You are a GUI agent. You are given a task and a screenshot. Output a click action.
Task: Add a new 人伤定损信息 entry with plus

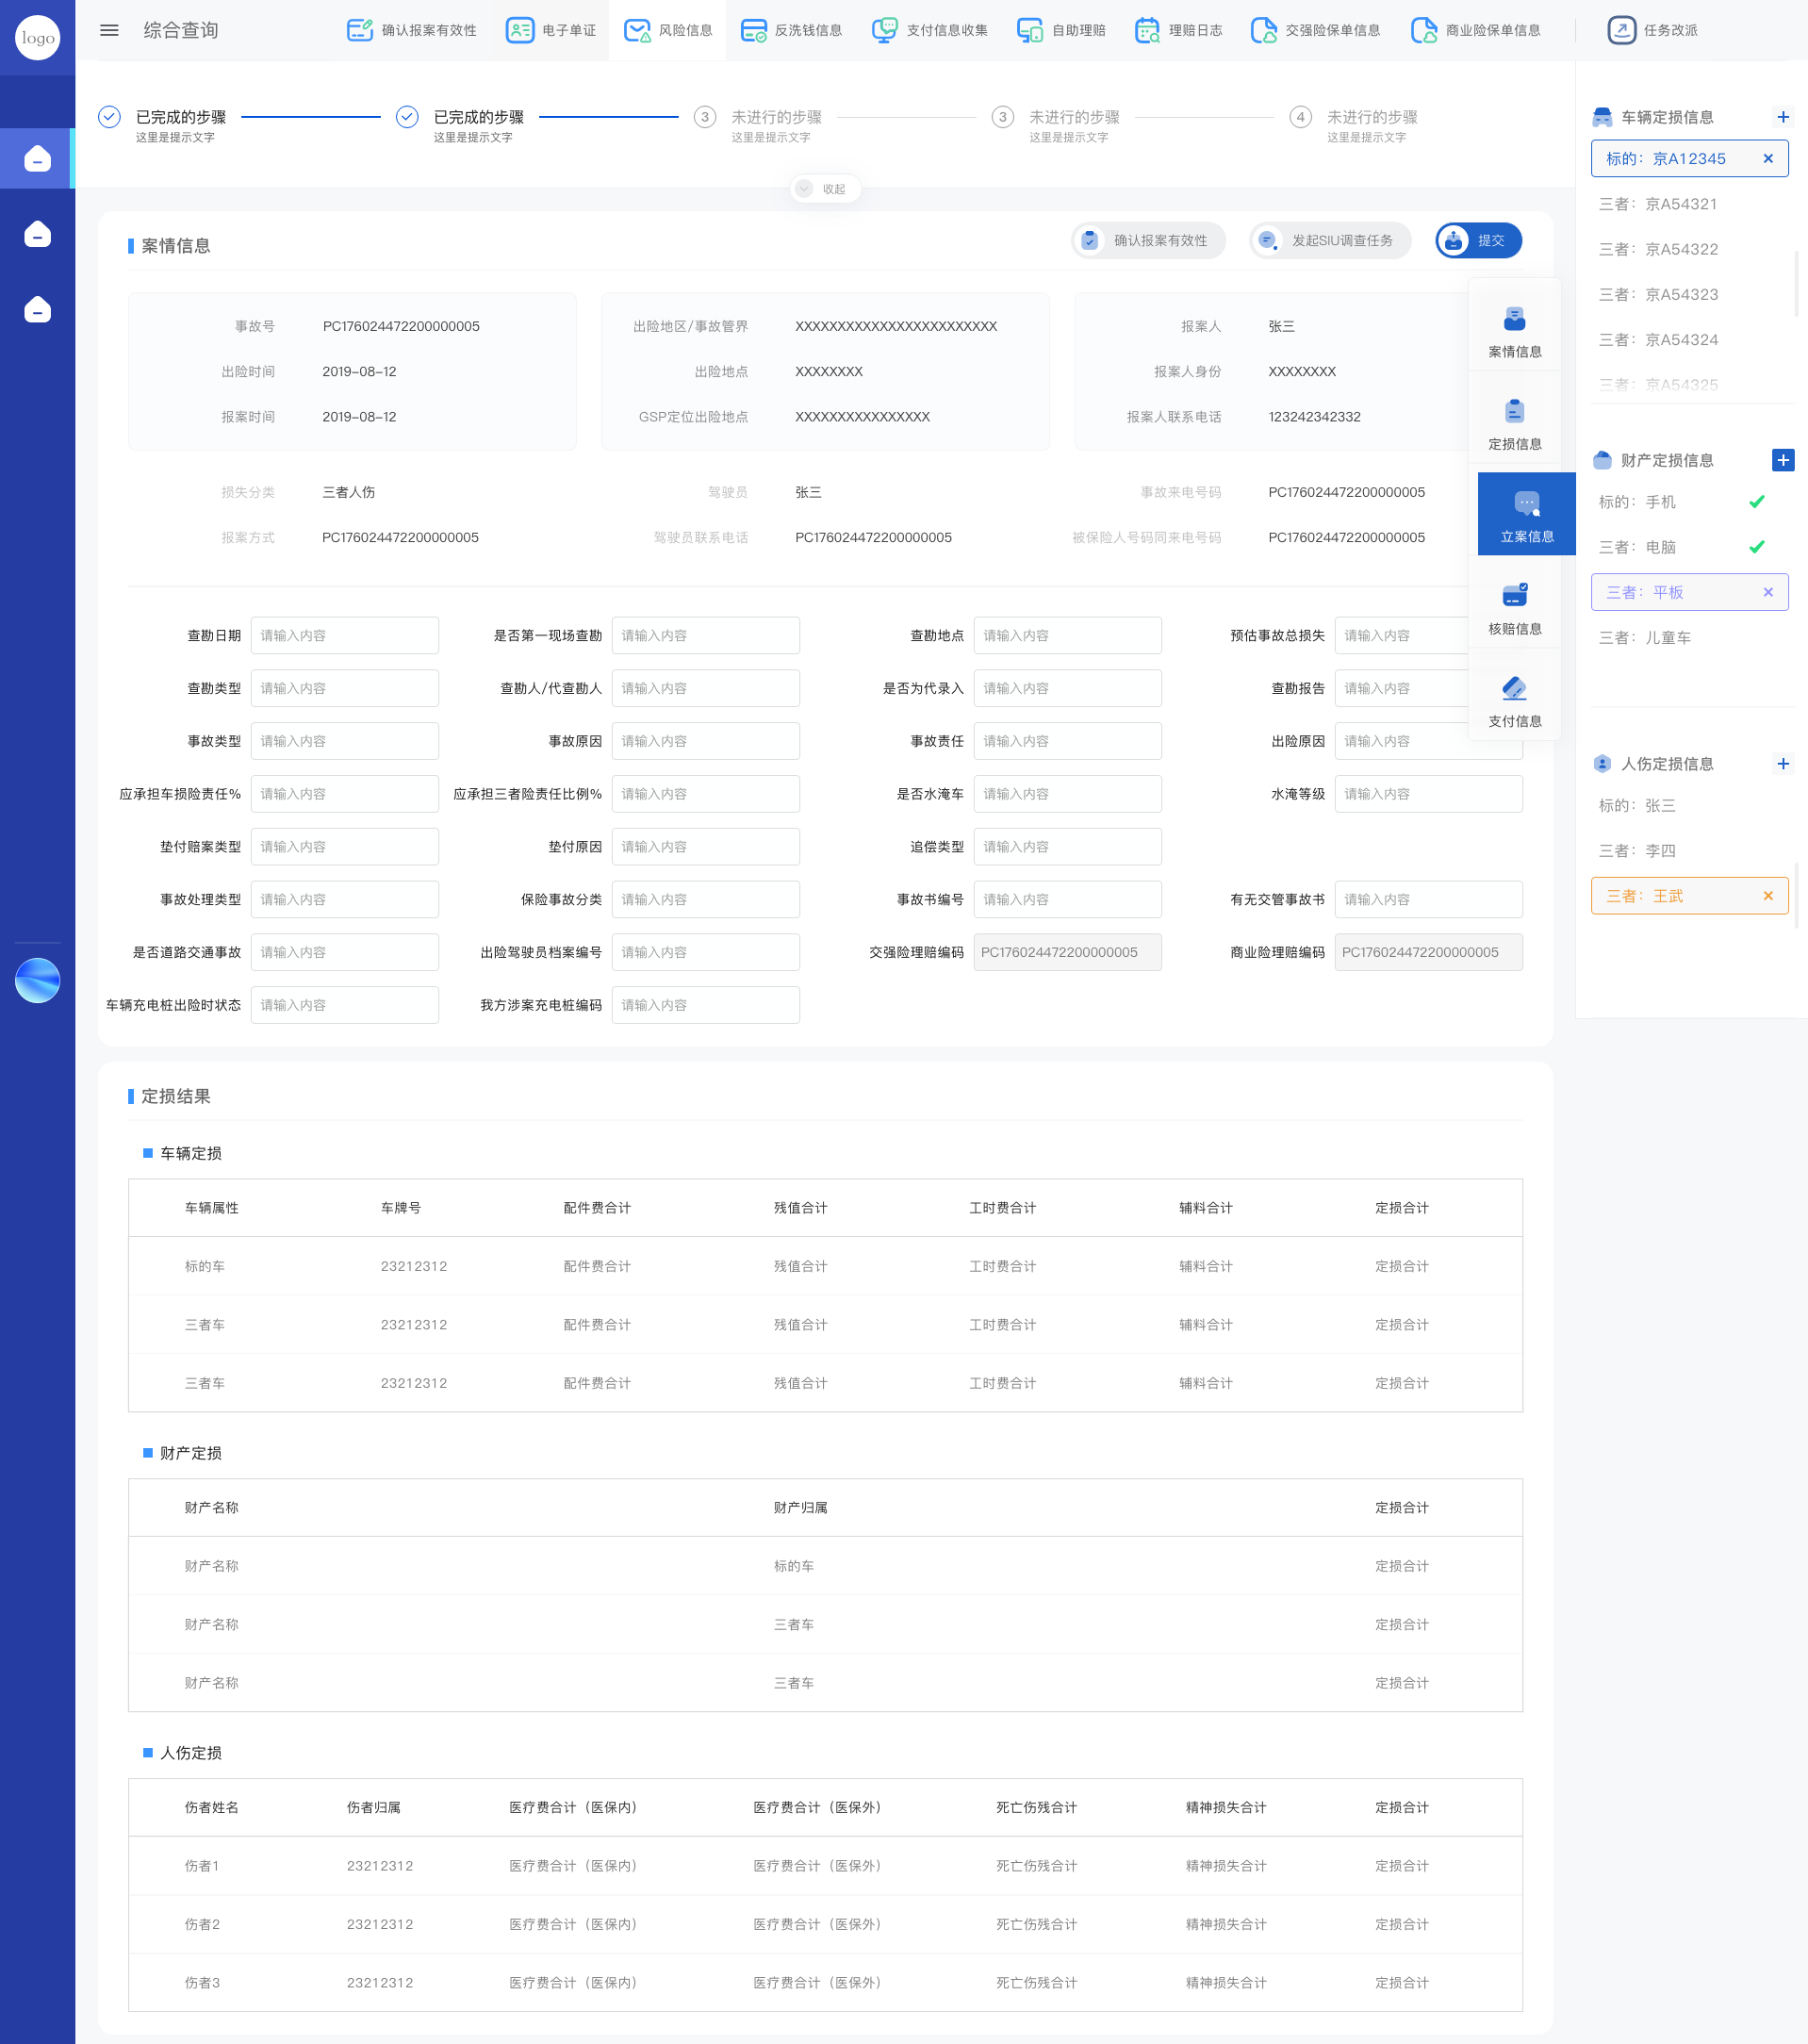point(1782,764)
